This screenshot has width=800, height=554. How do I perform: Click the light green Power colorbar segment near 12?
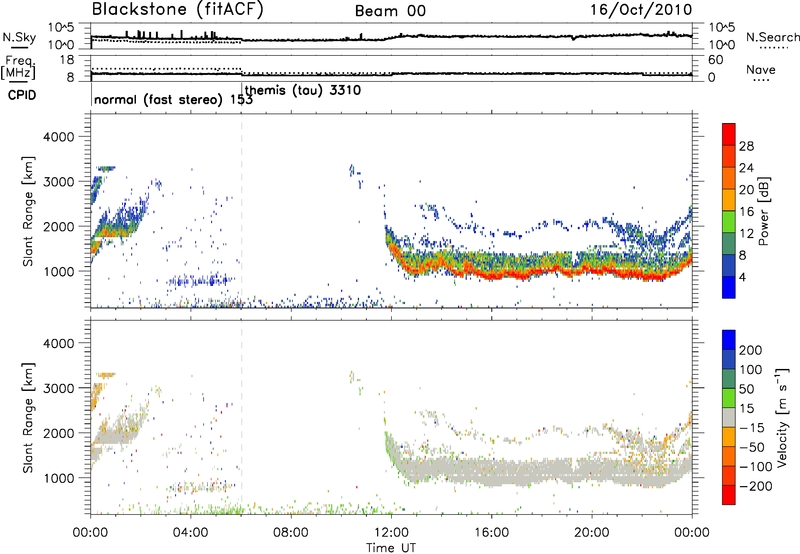coord(729,222)
